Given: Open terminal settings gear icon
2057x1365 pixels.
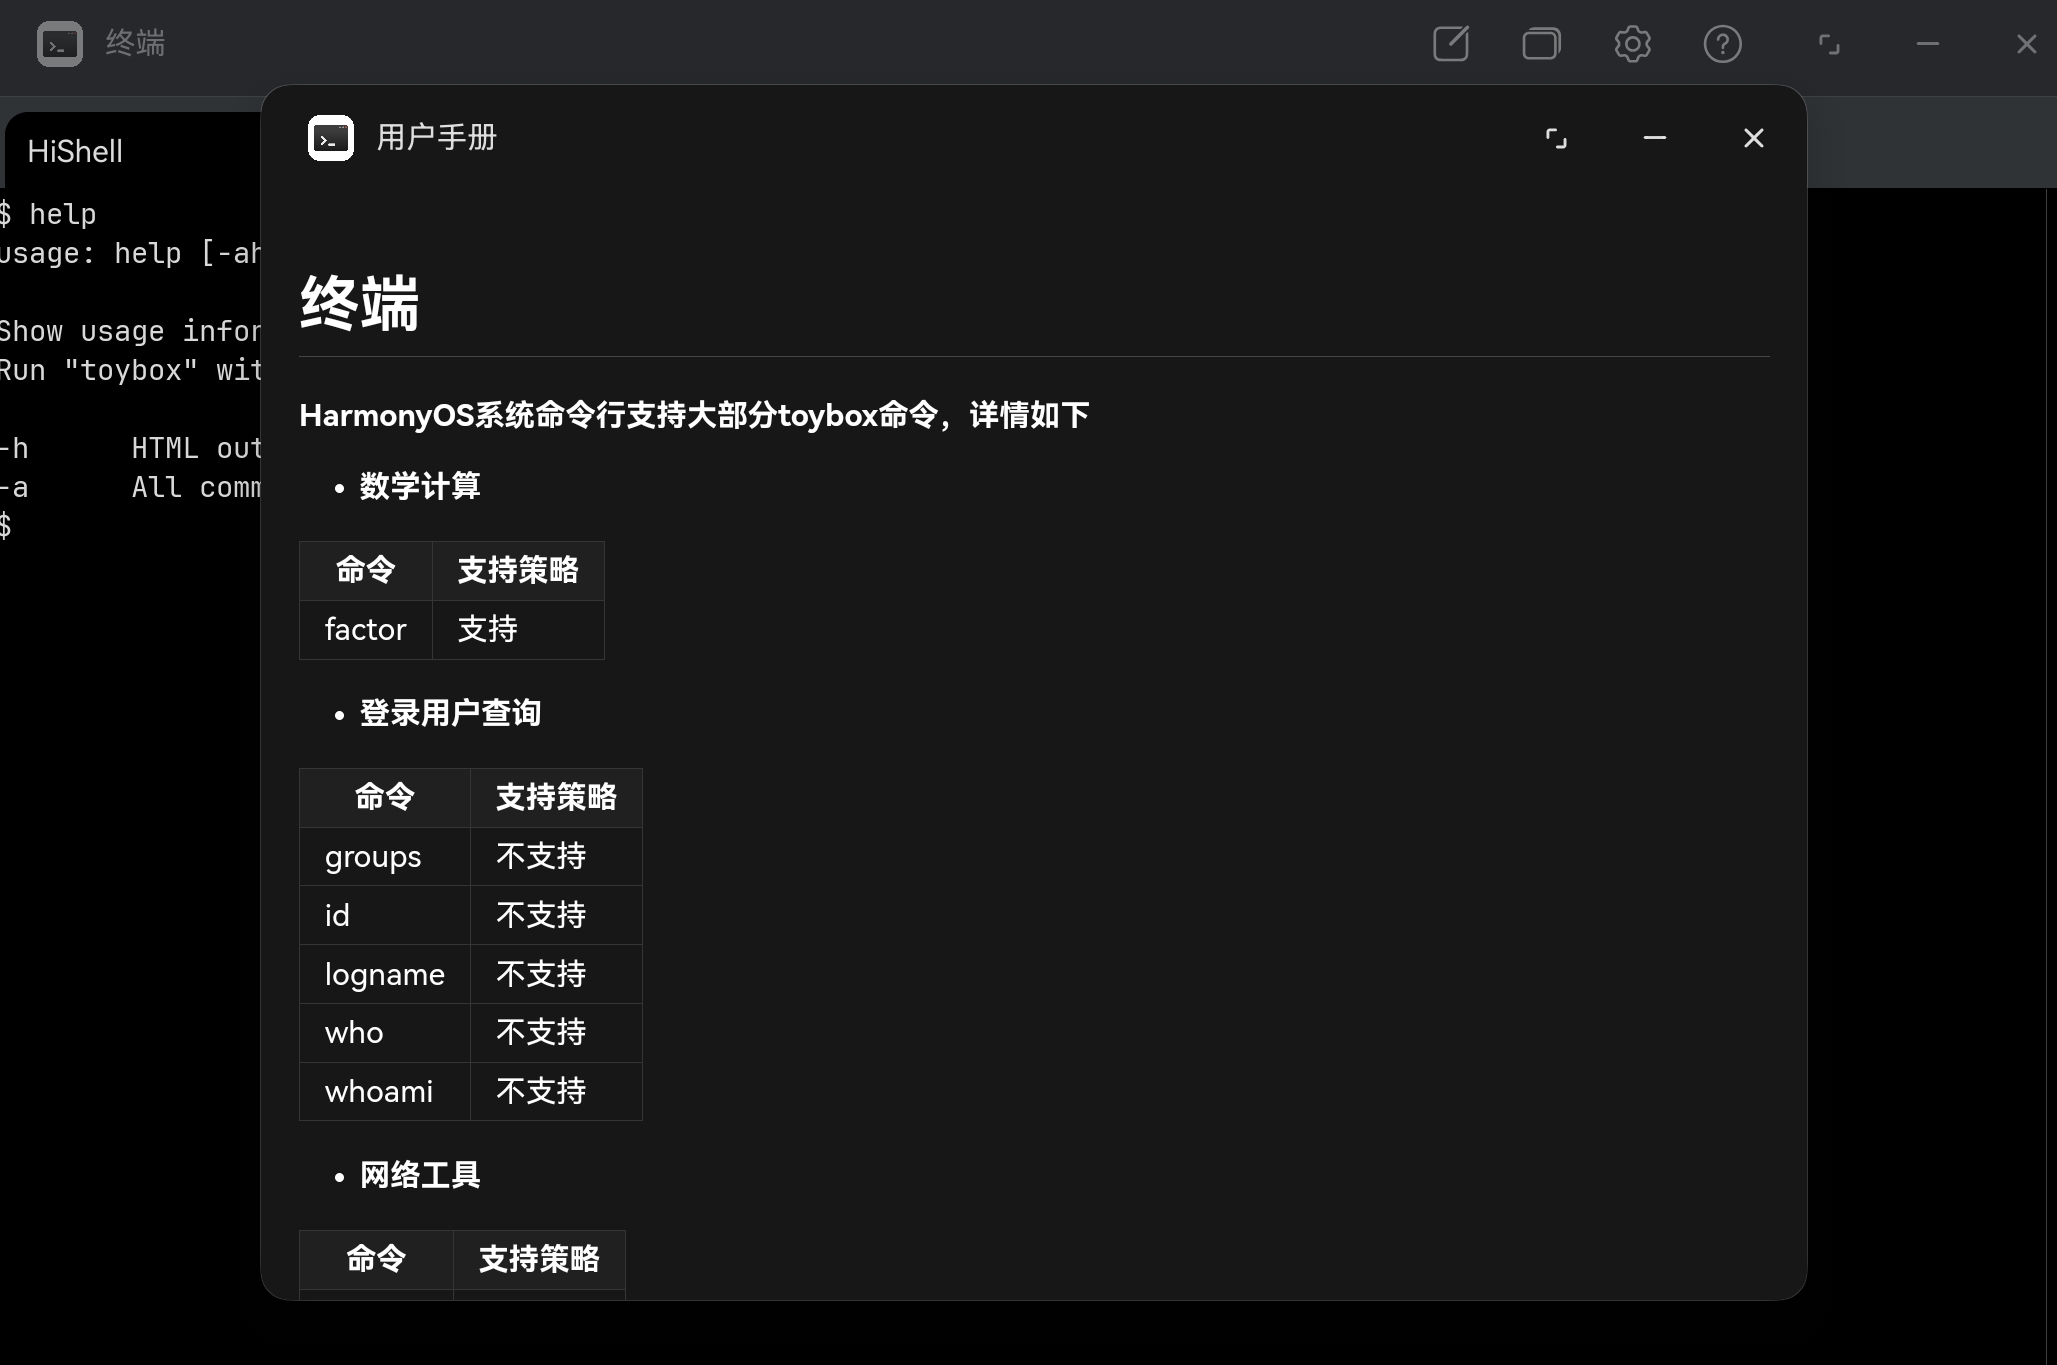Looking at the screenshot, I should pyautogui.click(x=1632, y=44).
